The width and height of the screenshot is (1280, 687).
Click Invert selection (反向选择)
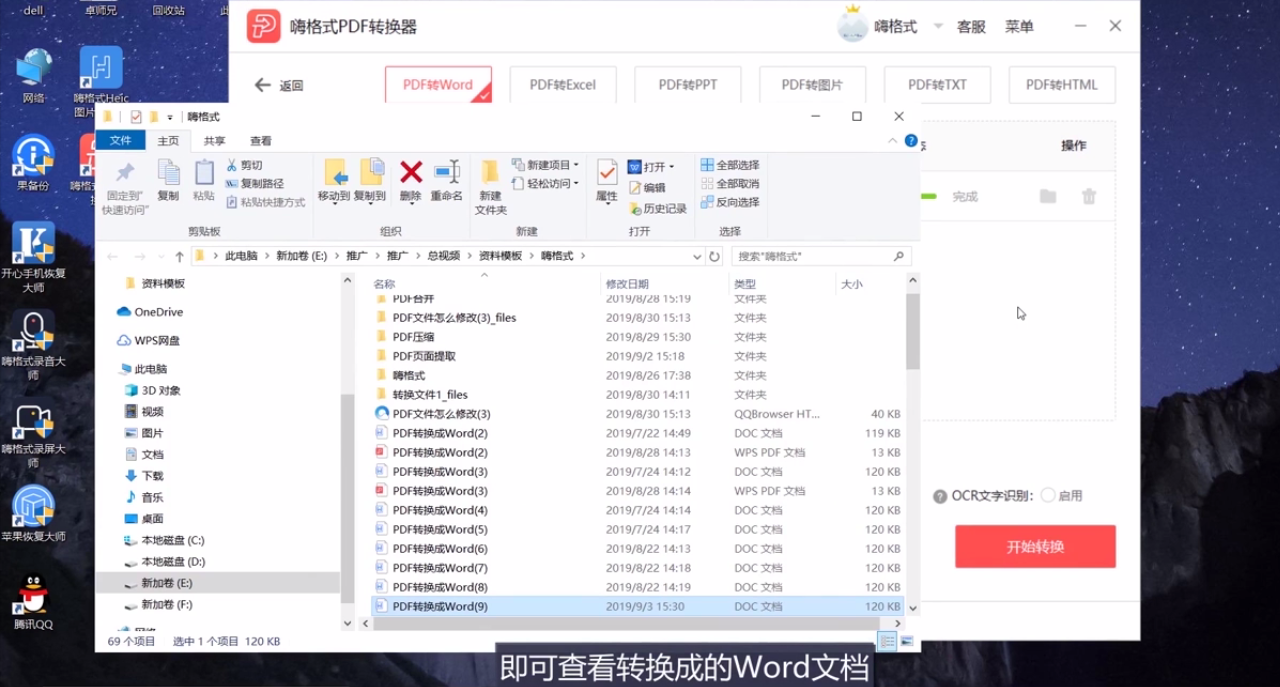(730, 202)
